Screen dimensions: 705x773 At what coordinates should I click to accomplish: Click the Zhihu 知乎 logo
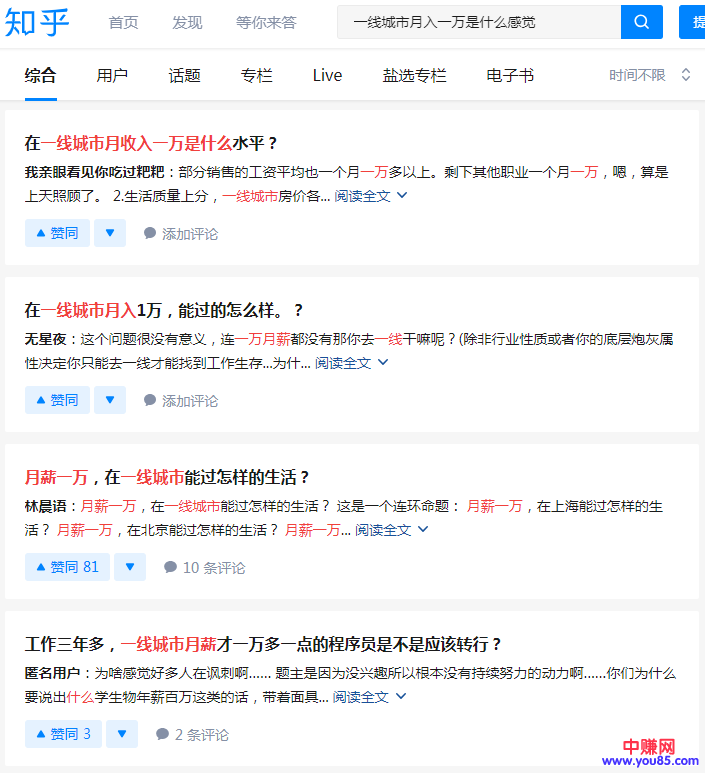click(37, 22)
